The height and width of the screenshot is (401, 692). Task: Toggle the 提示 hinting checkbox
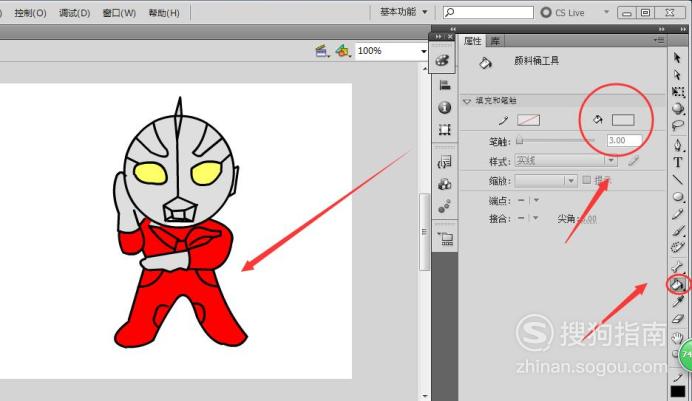point(587,180)
